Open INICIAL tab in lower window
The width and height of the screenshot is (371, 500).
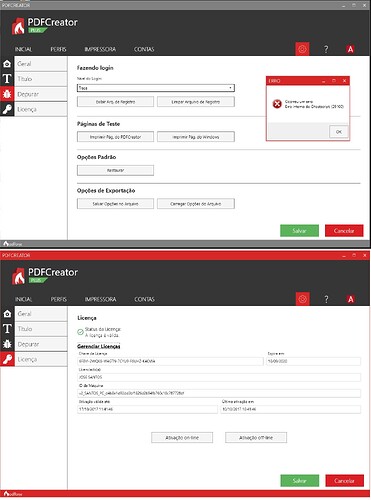(x=23, y=299)
